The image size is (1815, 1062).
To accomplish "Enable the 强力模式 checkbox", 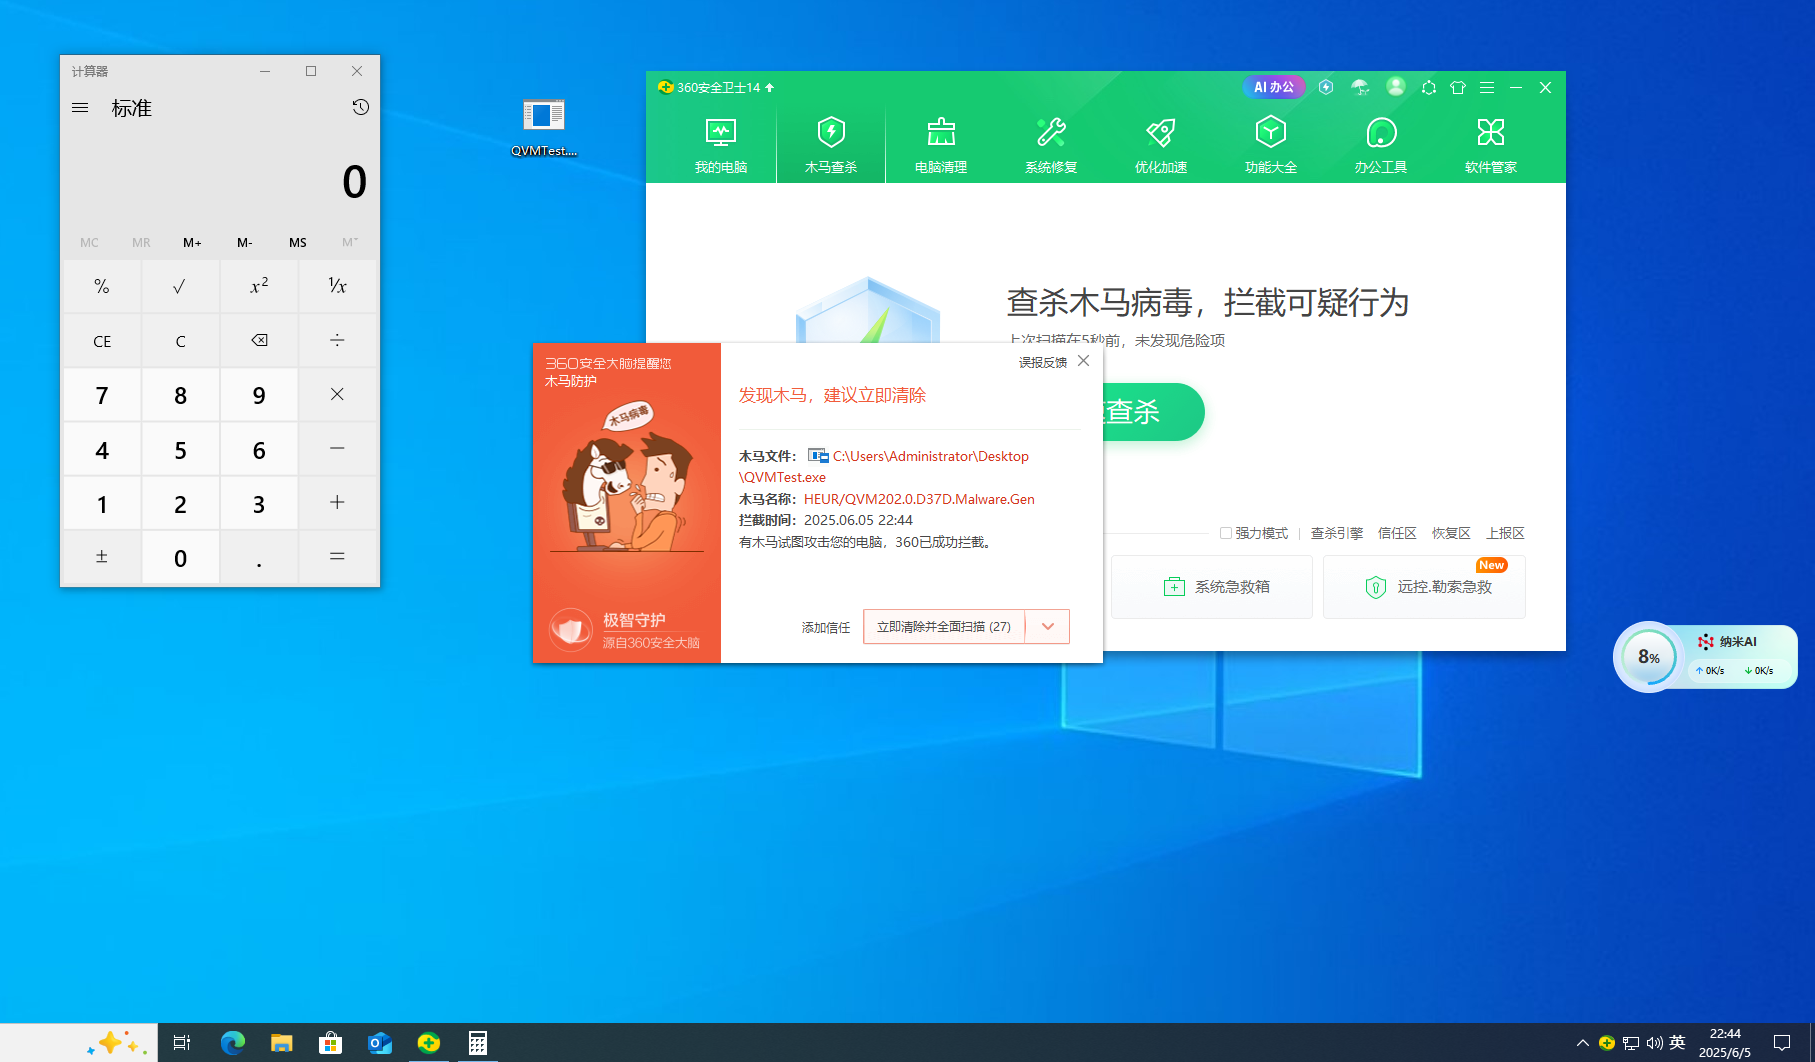I will (1225, 533).
